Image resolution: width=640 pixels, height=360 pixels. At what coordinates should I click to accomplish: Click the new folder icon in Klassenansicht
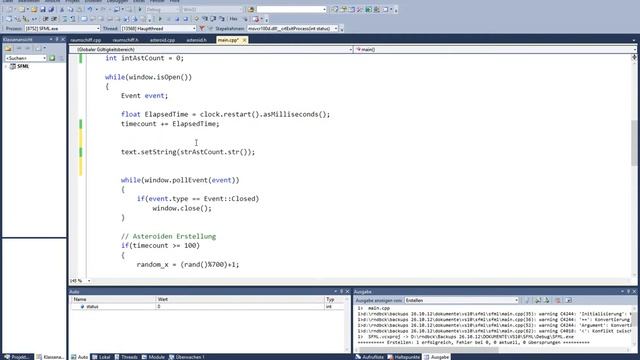pyautogui.click(x=8, y=49)
